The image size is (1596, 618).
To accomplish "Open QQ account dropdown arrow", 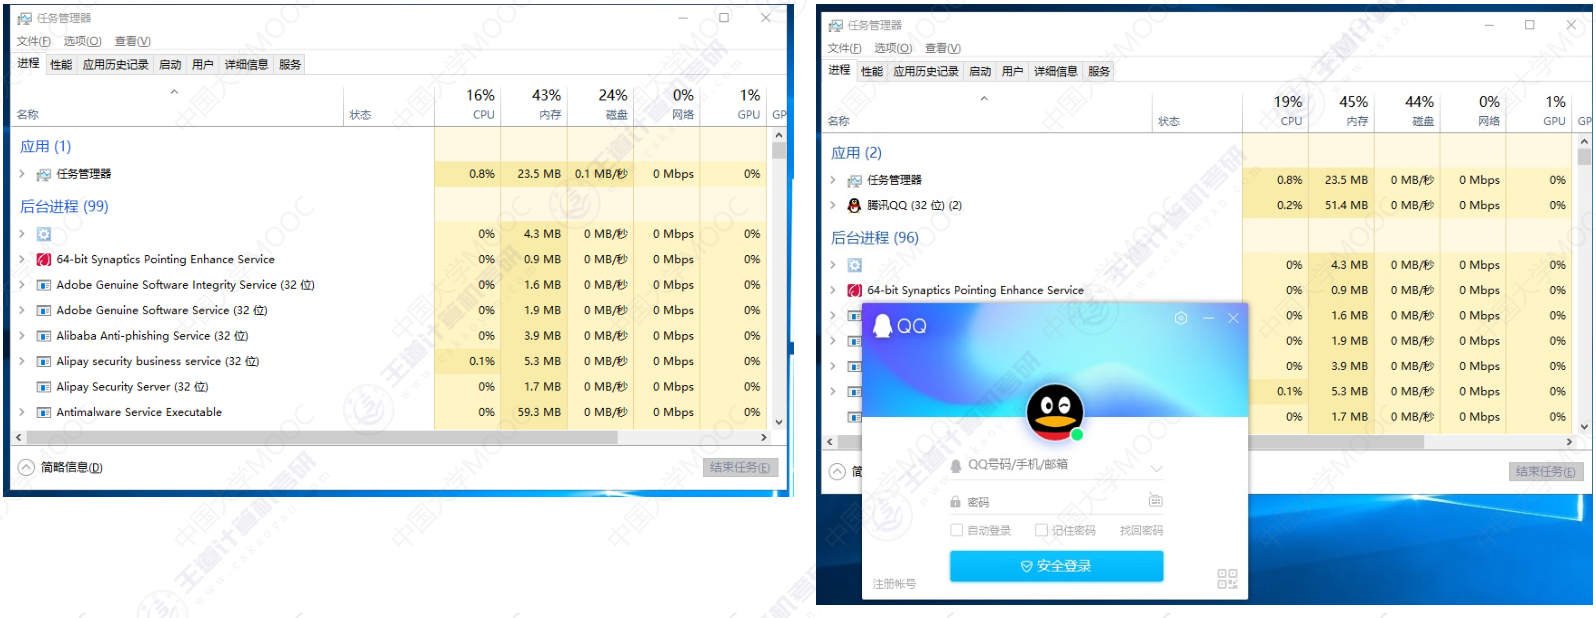I will [1157, 468].
